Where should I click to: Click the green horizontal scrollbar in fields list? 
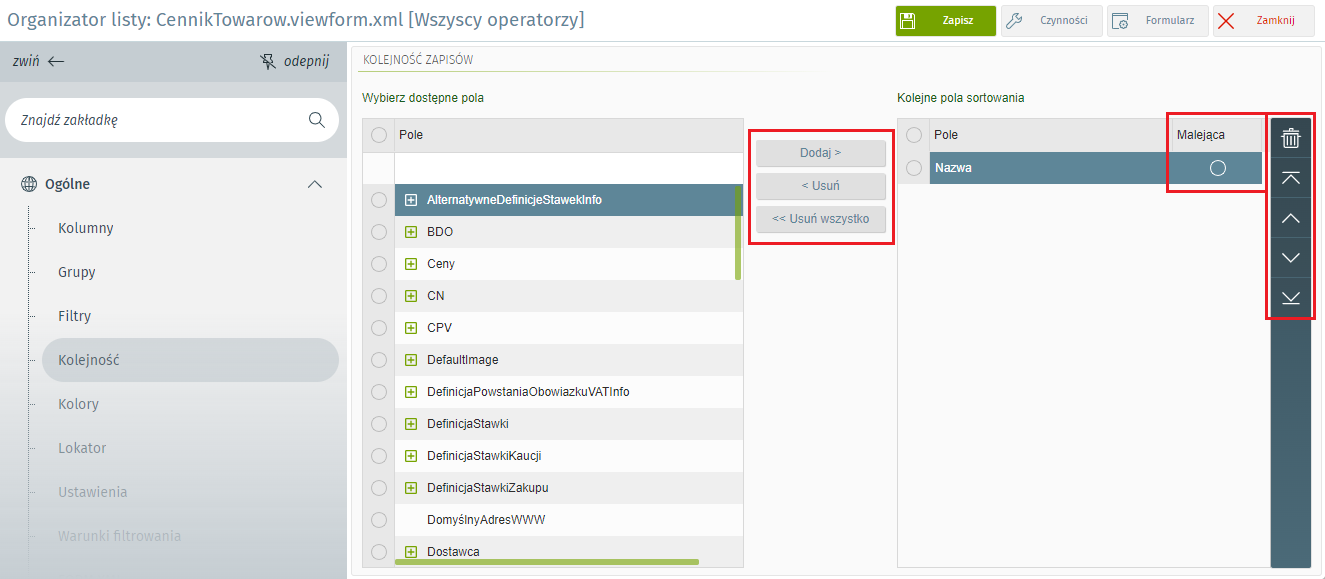(546, 562)
